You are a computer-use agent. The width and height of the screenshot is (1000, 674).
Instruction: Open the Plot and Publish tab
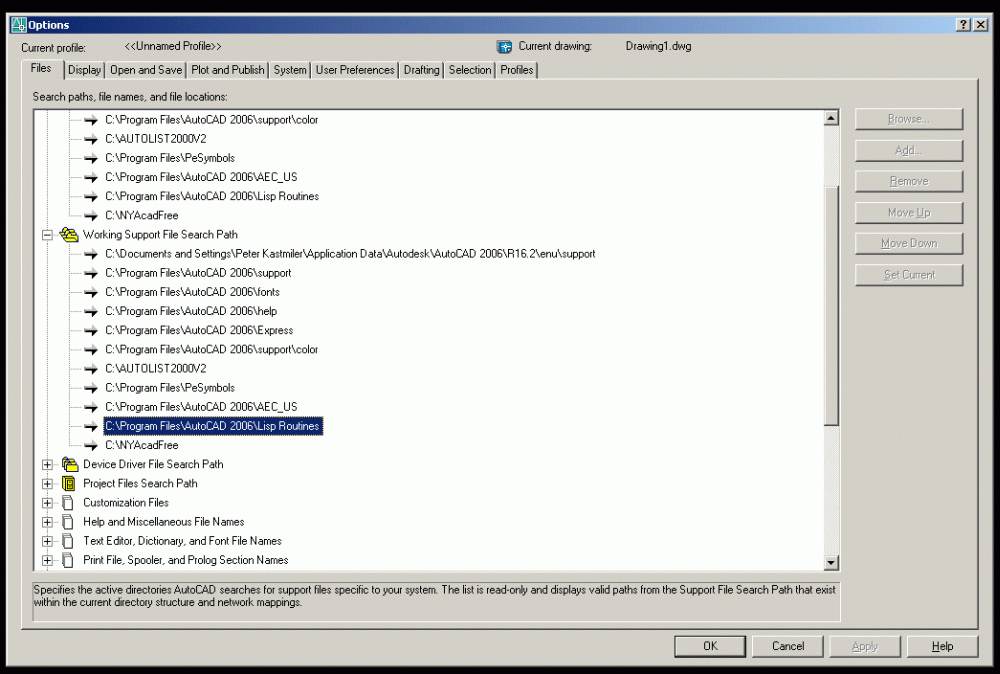pyautogui.click(x=228, y=70)
